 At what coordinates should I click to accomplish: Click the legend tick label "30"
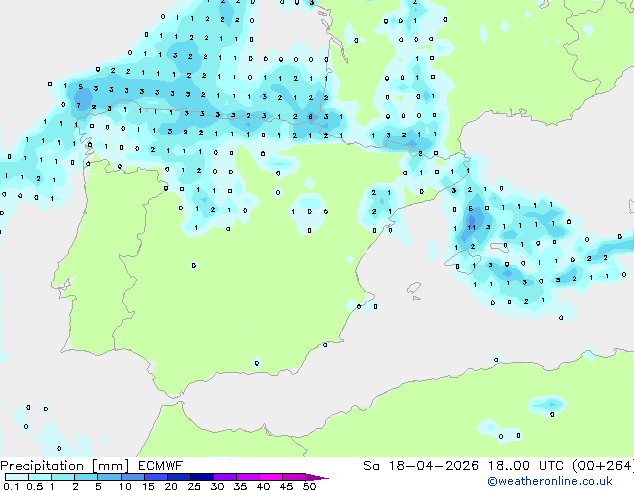(217, 486)
